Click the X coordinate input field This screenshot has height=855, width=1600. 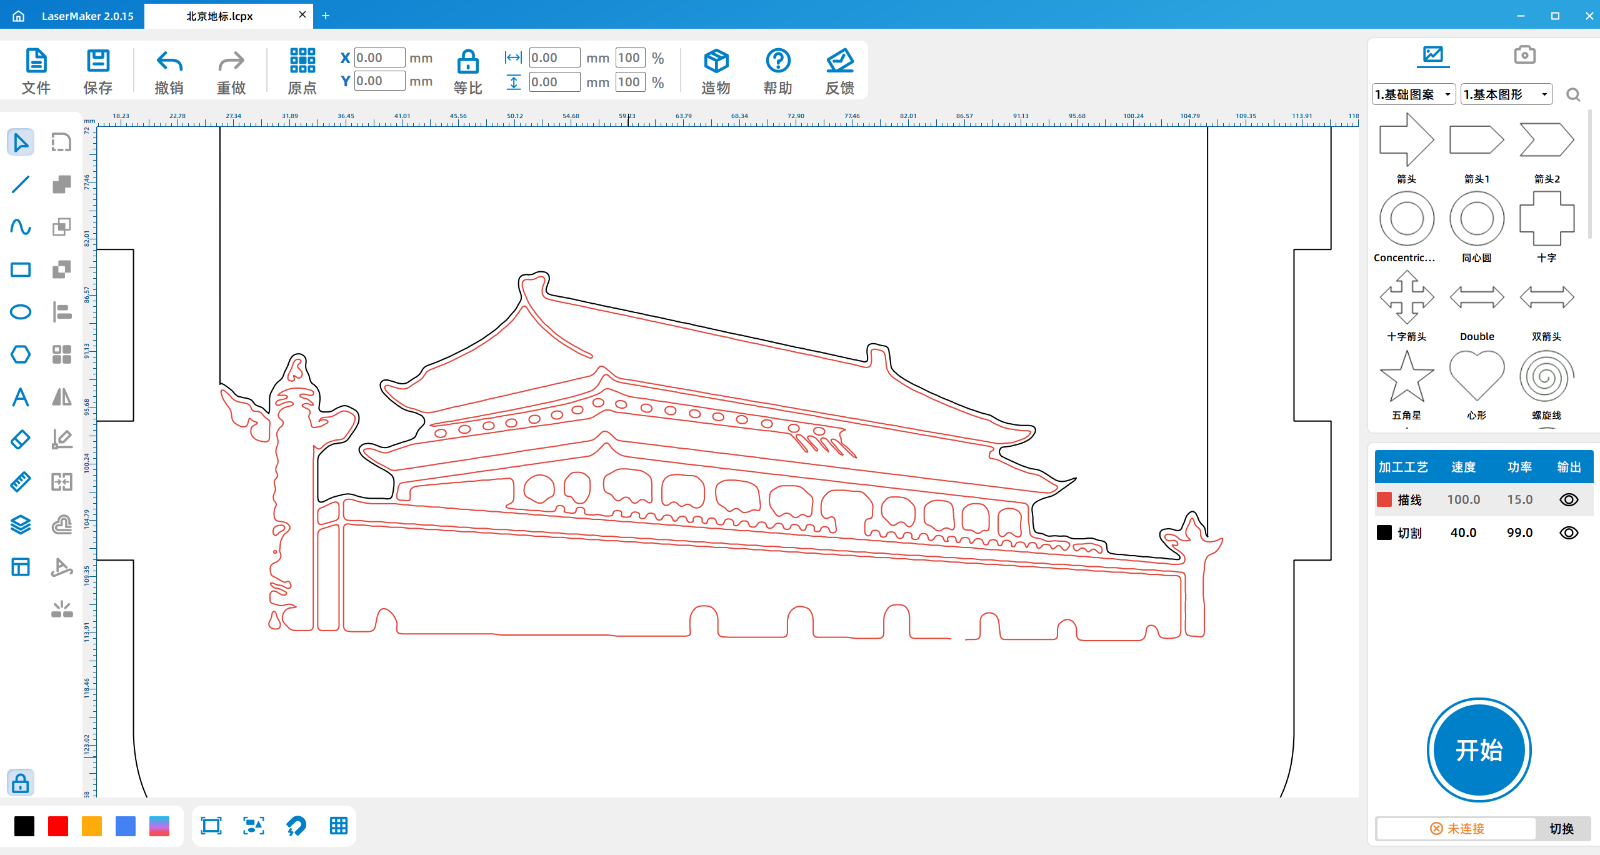(x=379, y=58)
